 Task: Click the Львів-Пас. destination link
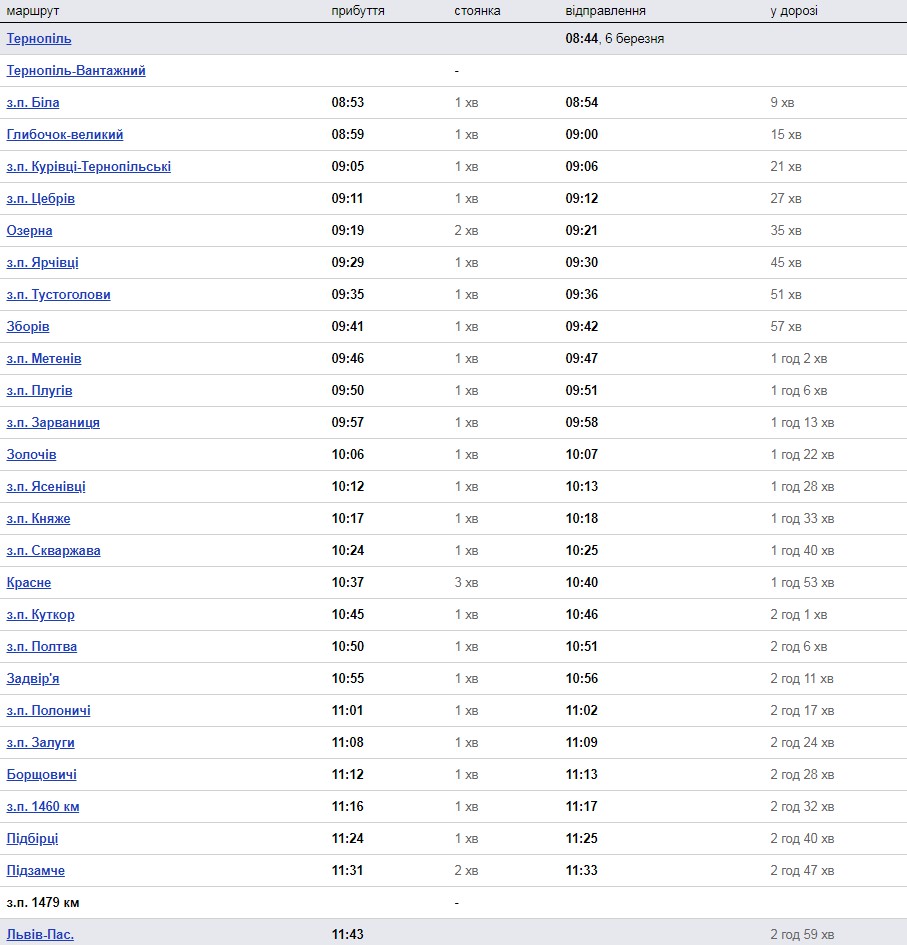[x=40, y=934]
